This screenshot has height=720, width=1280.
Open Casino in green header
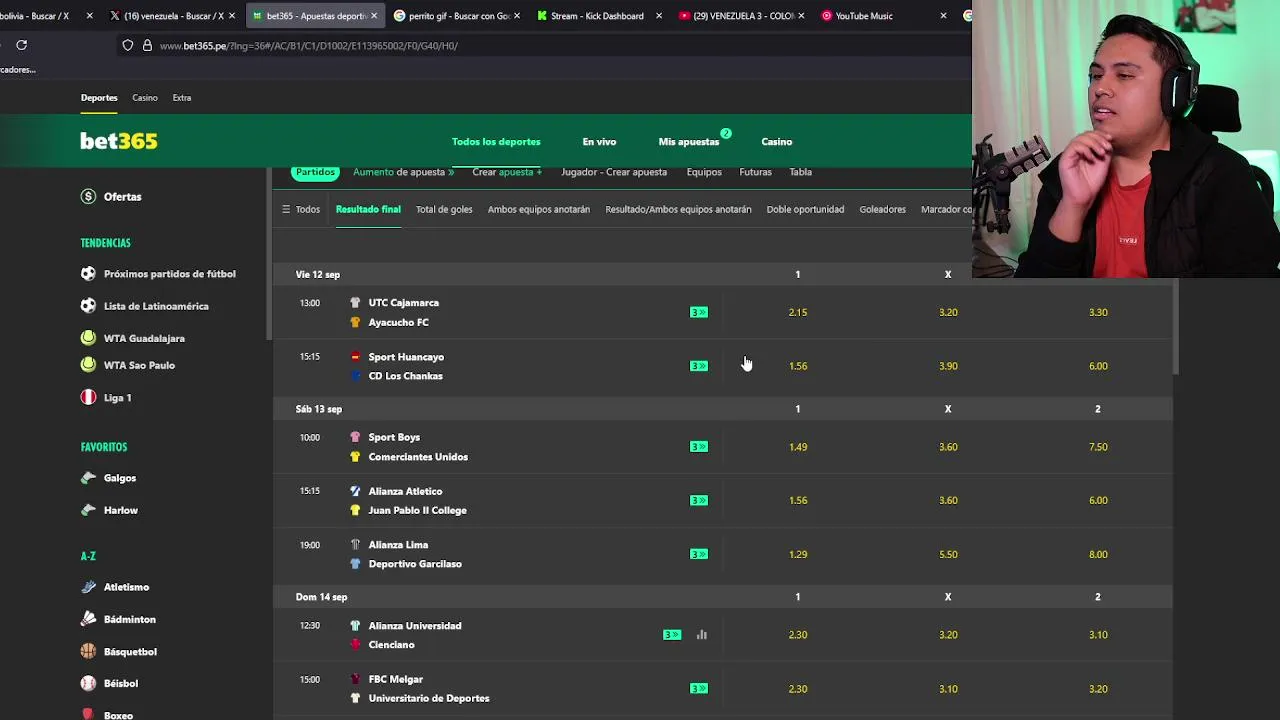click(776, 142)
